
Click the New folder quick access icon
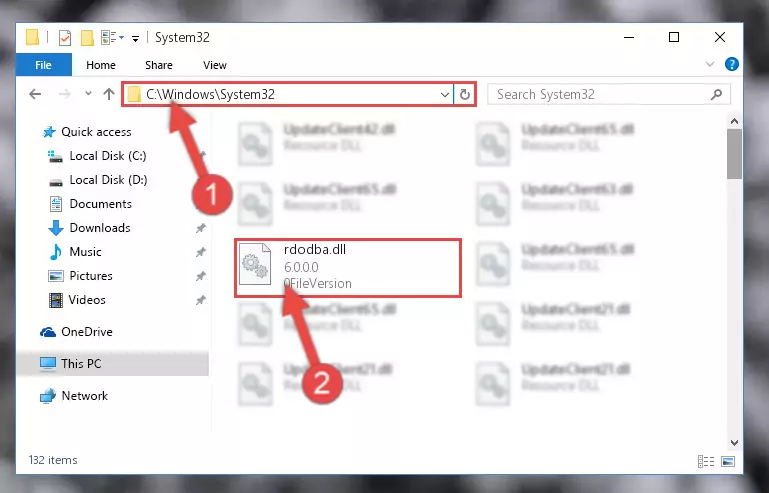click(x=87, y=38)
